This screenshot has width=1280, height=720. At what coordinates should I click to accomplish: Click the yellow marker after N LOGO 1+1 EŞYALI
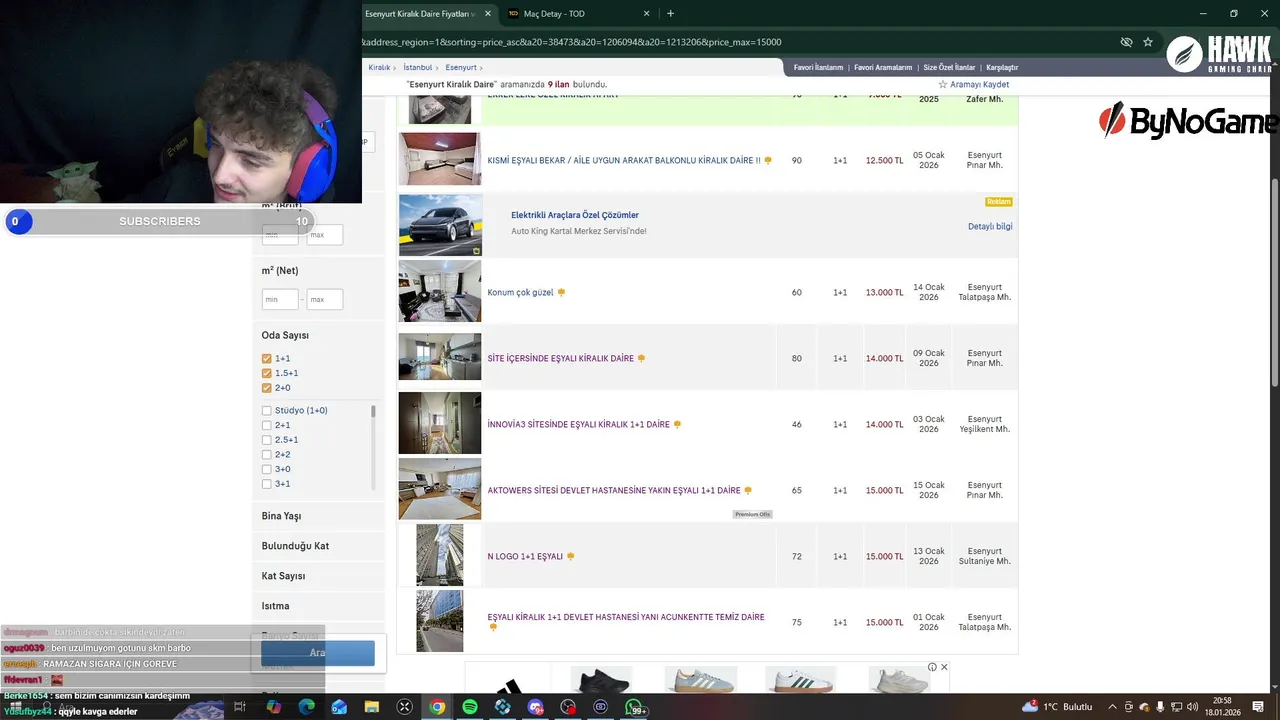point(570,556)
